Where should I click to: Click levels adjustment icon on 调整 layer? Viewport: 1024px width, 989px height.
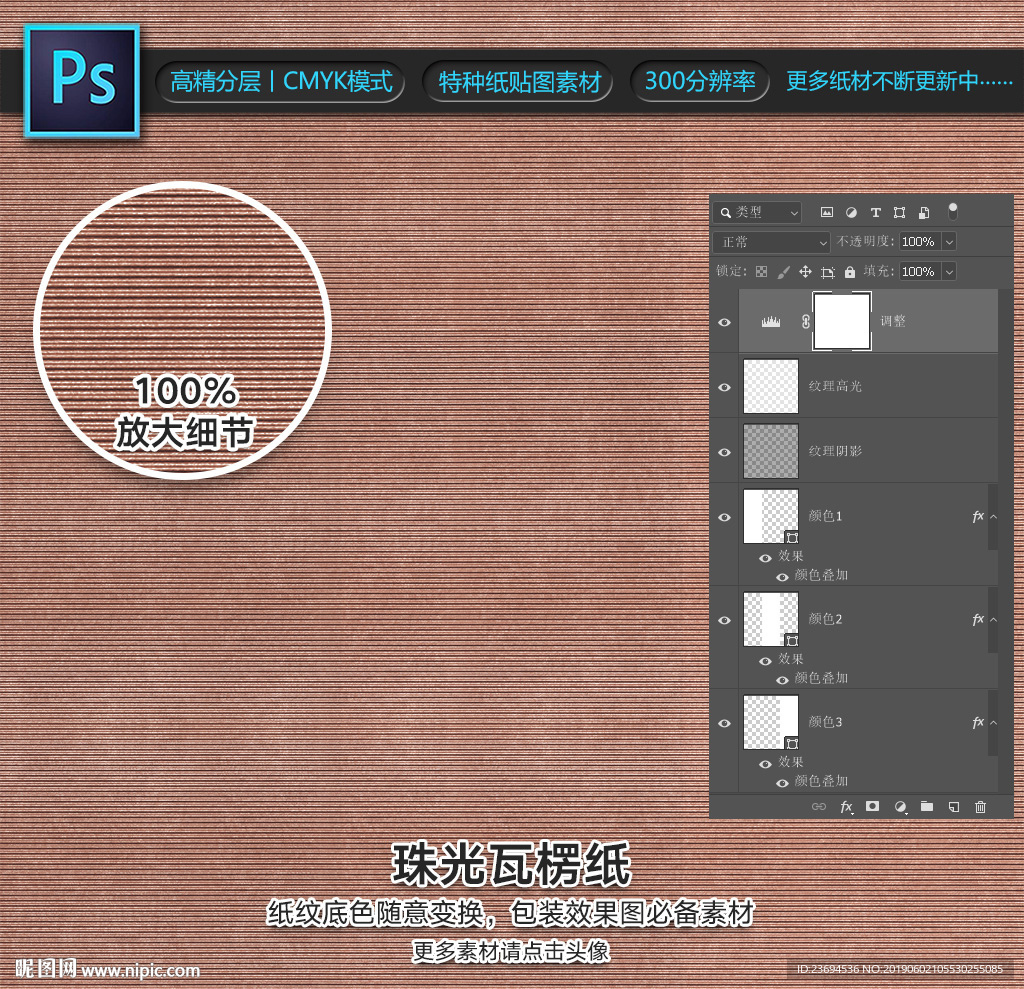pos(771,321)
